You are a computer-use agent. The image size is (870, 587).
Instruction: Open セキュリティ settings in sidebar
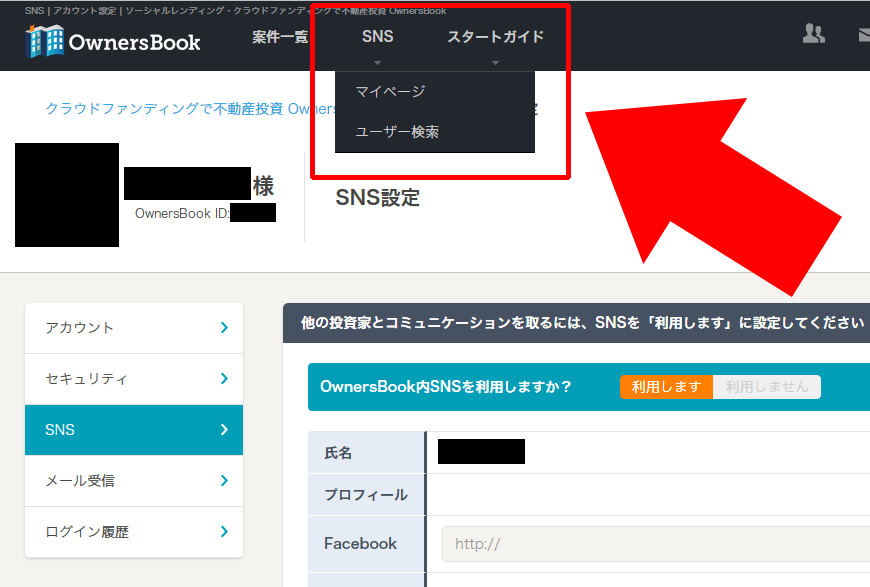pos(134,379)
